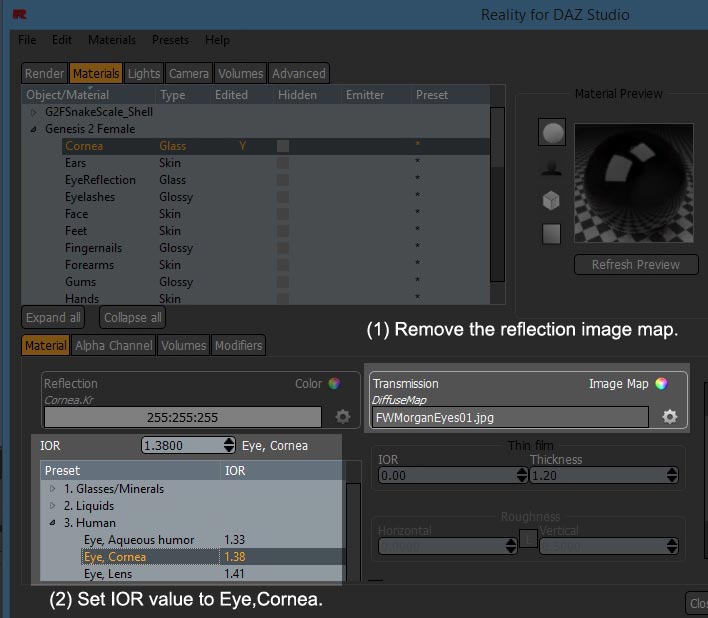708x618 pixels.
Task: Select the Eye, Aqueous humor preset
Action: 139,539
